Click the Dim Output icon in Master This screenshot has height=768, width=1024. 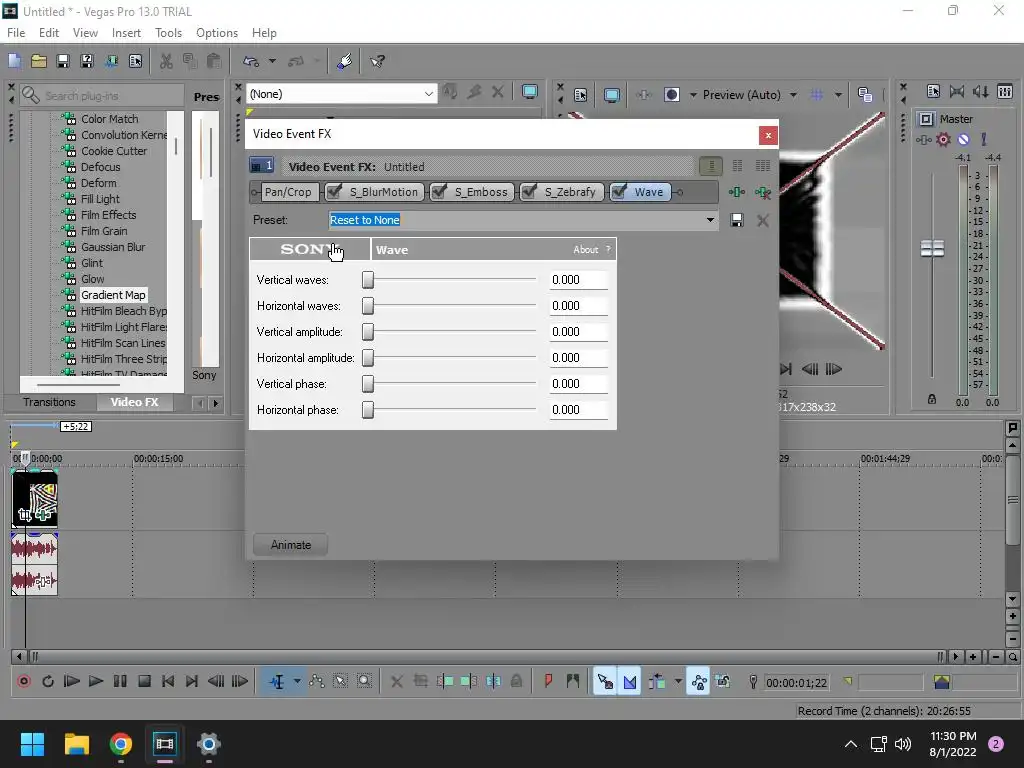[980, 91]
